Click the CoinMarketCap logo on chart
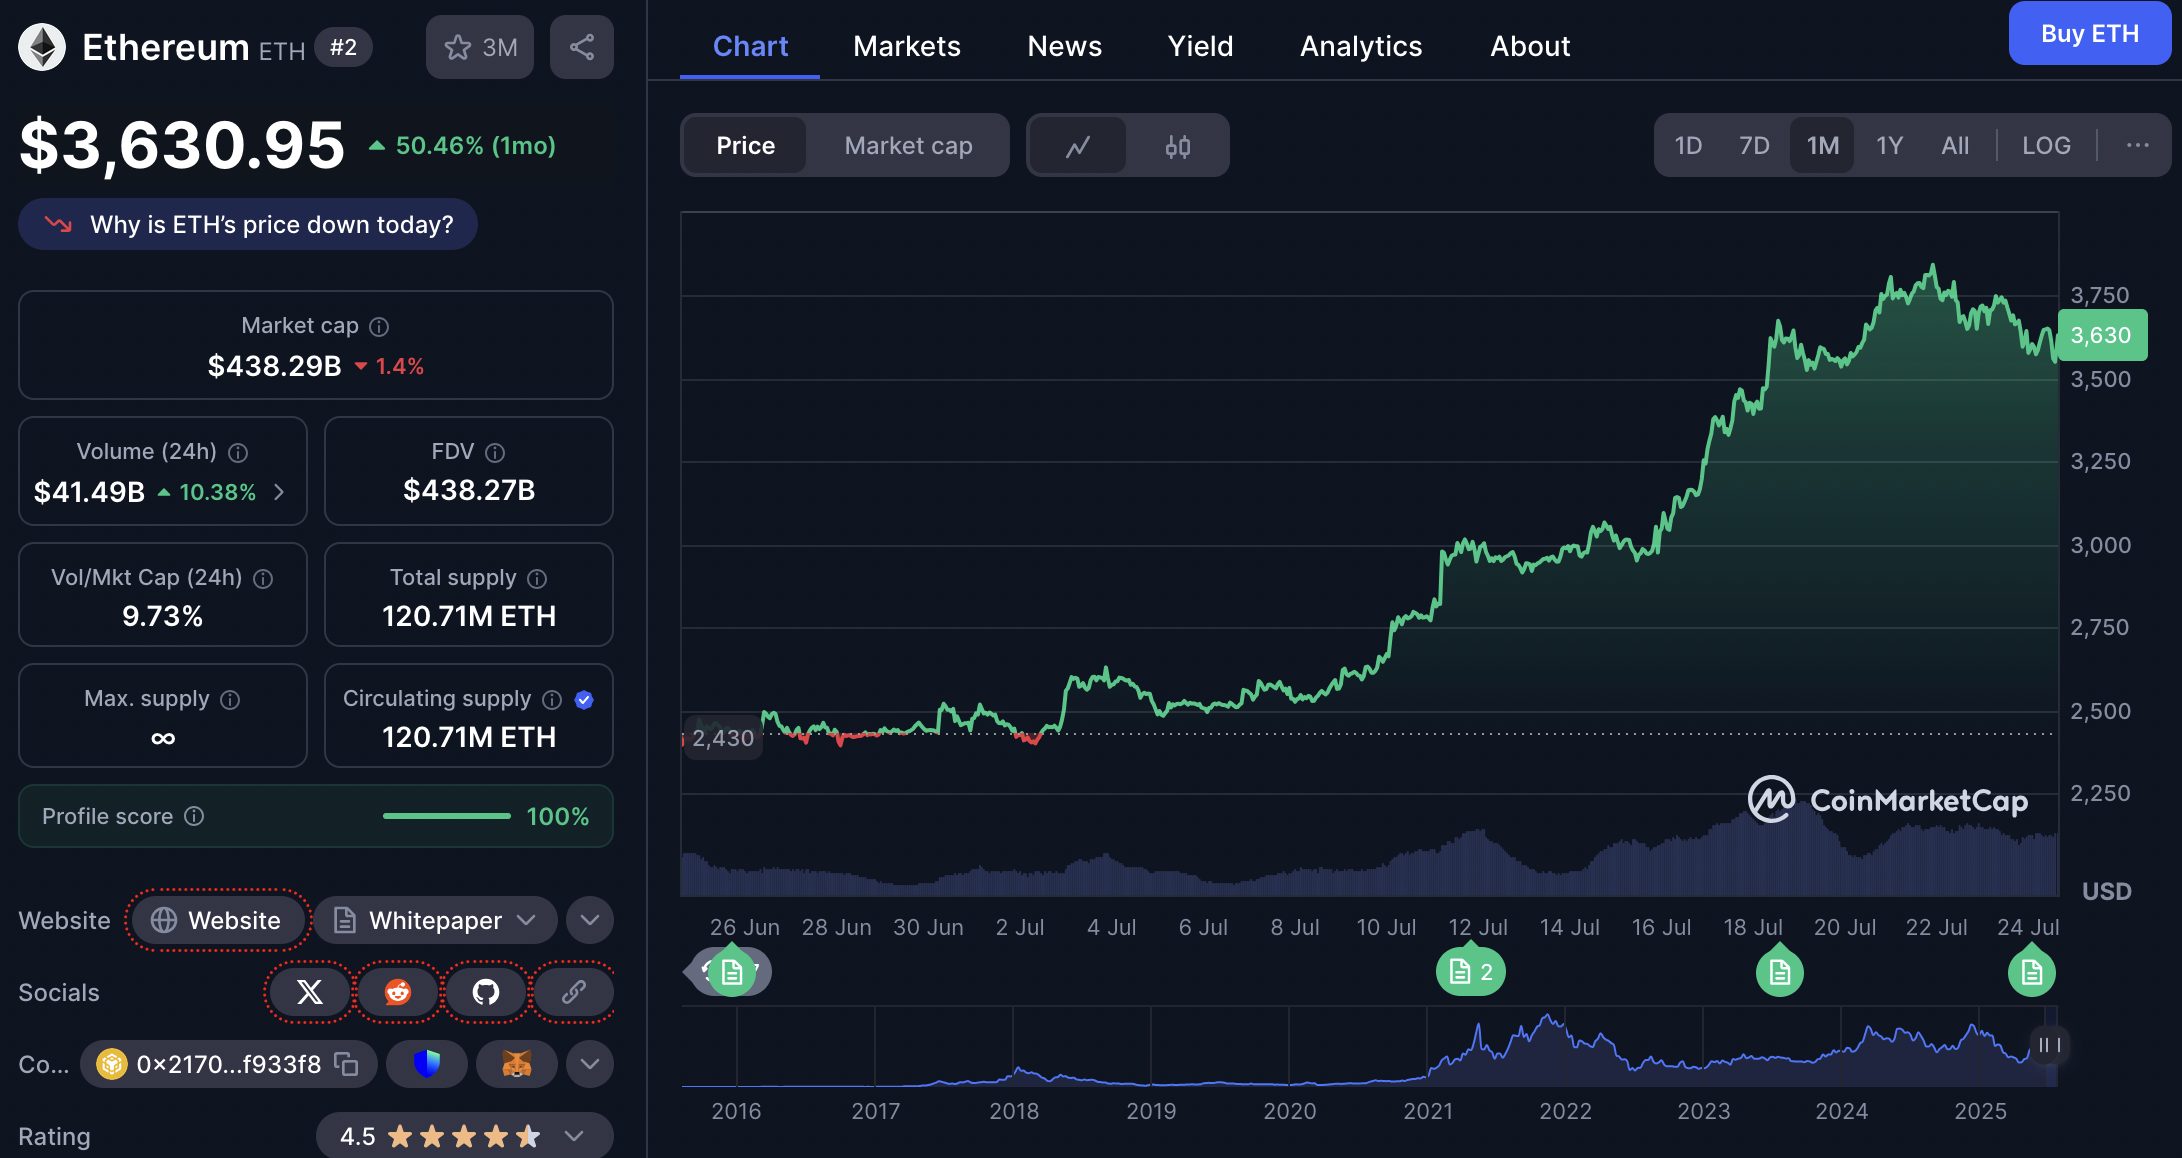 (x=1888, y=800)
